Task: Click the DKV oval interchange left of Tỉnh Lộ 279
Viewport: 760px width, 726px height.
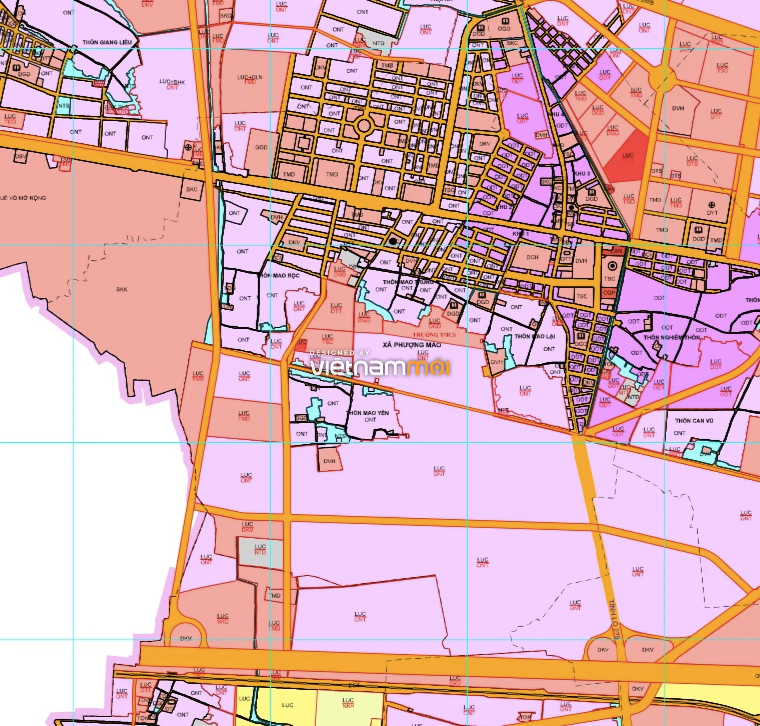Action: pos(603,649)
